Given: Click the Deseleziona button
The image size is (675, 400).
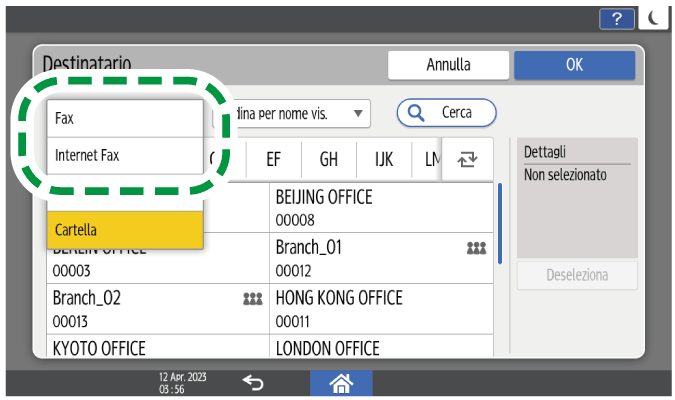Looking at the screenshot, I should (x=577, y=275).
